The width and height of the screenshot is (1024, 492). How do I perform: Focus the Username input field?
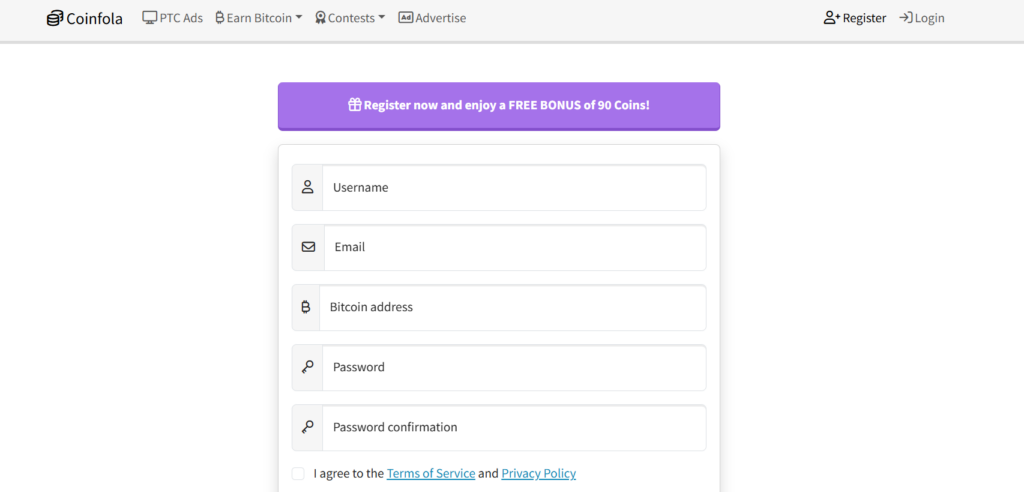(x=514, y=188)
